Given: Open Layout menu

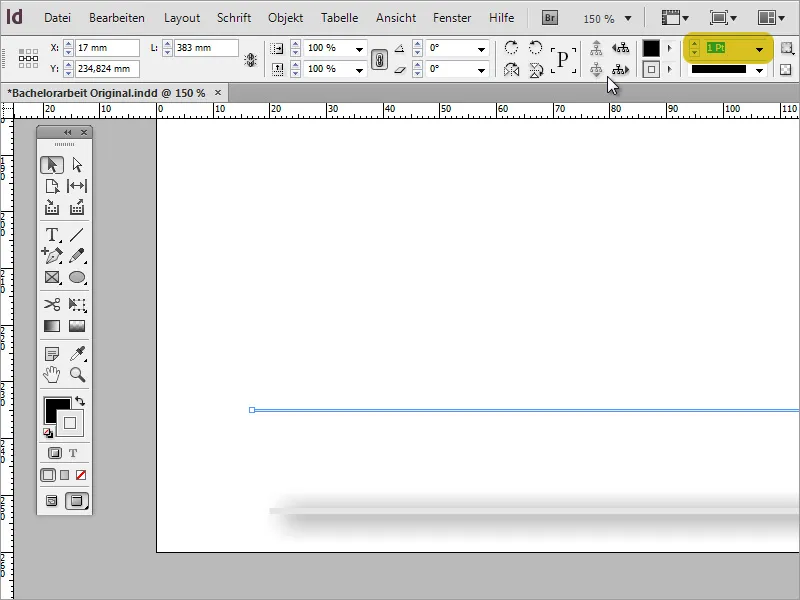Looking at the screenshot, I should pyautogui.click(x=182, y=18).
